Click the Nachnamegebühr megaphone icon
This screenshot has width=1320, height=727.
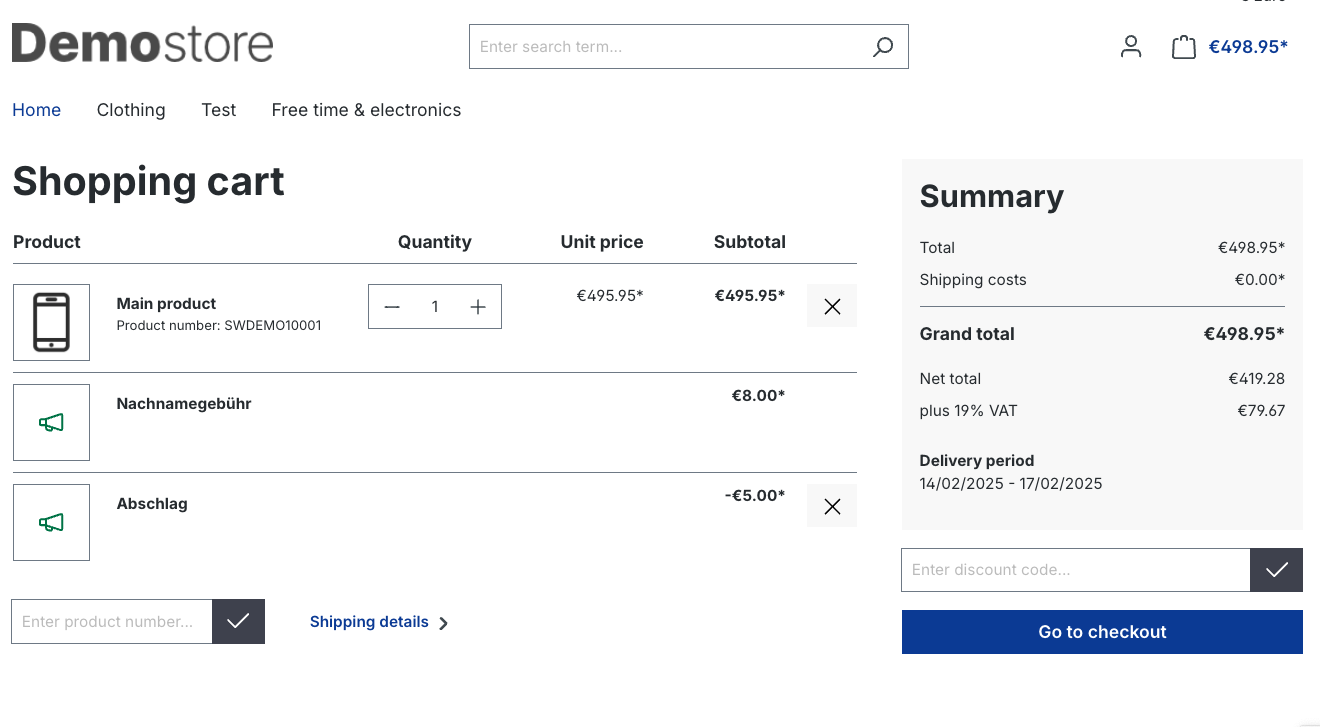51,423
